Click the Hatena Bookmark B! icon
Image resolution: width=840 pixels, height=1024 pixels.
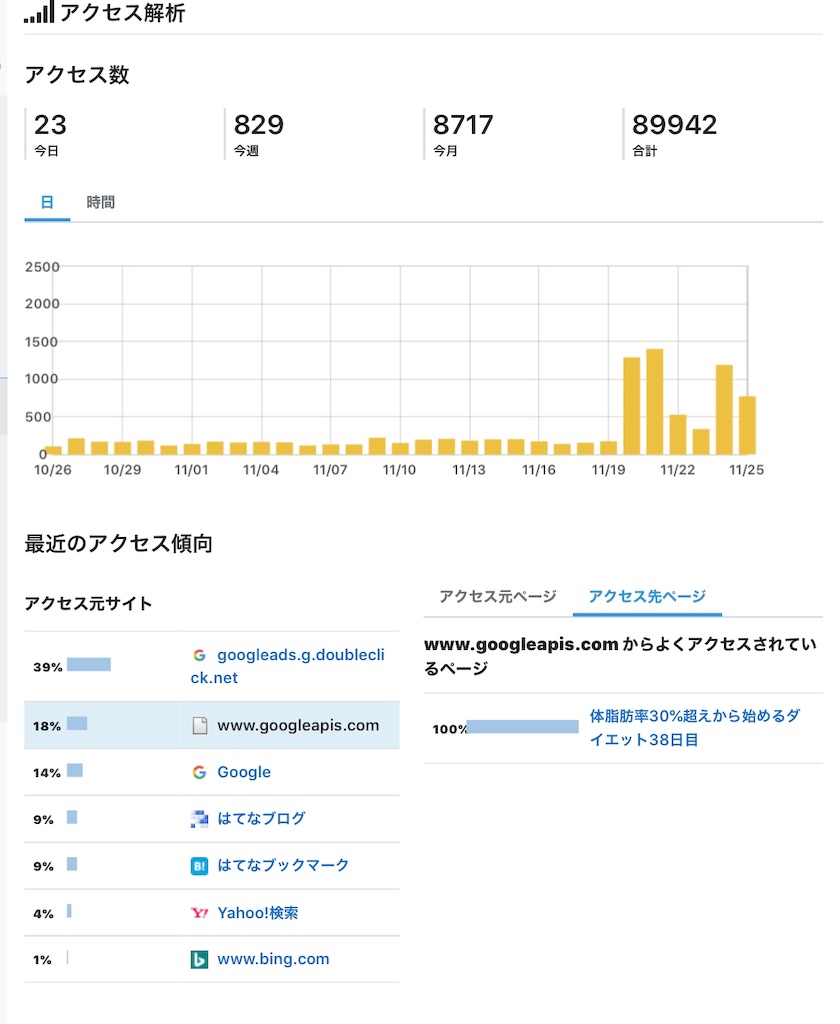(x=199, y=866)
